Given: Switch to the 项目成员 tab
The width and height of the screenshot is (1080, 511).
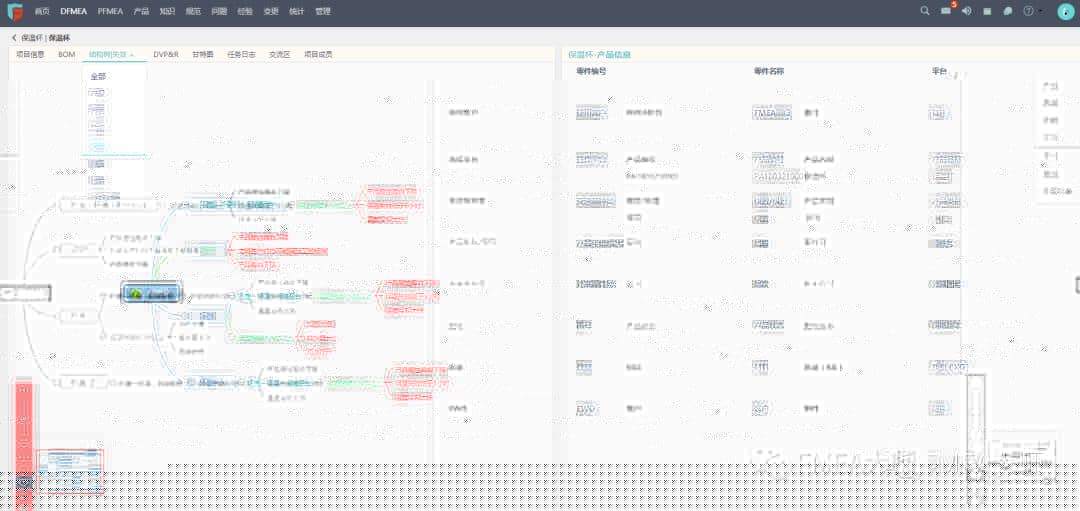Looking at the screenshot, I should [x=318, y=54].
